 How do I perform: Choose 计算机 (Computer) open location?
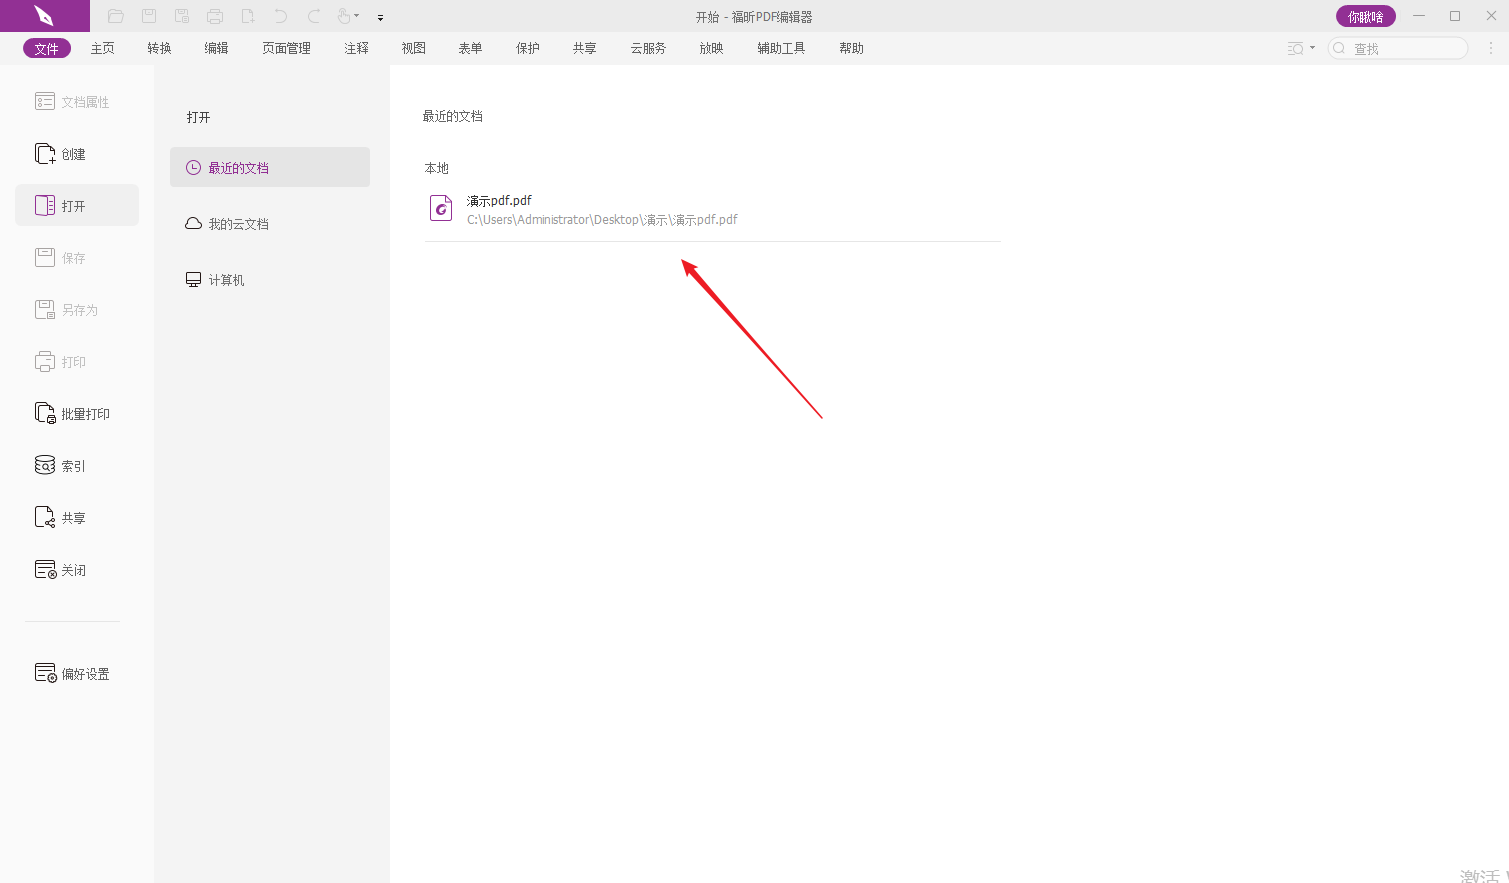coord(226,280)
